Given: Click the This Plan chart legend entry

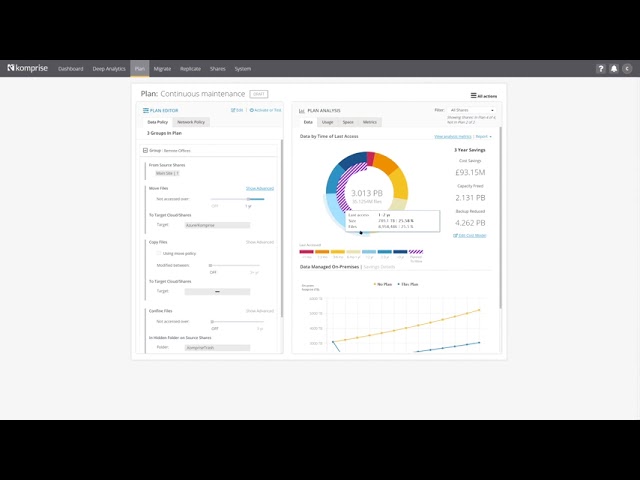Looking at the screenshot, I should 408,284.
